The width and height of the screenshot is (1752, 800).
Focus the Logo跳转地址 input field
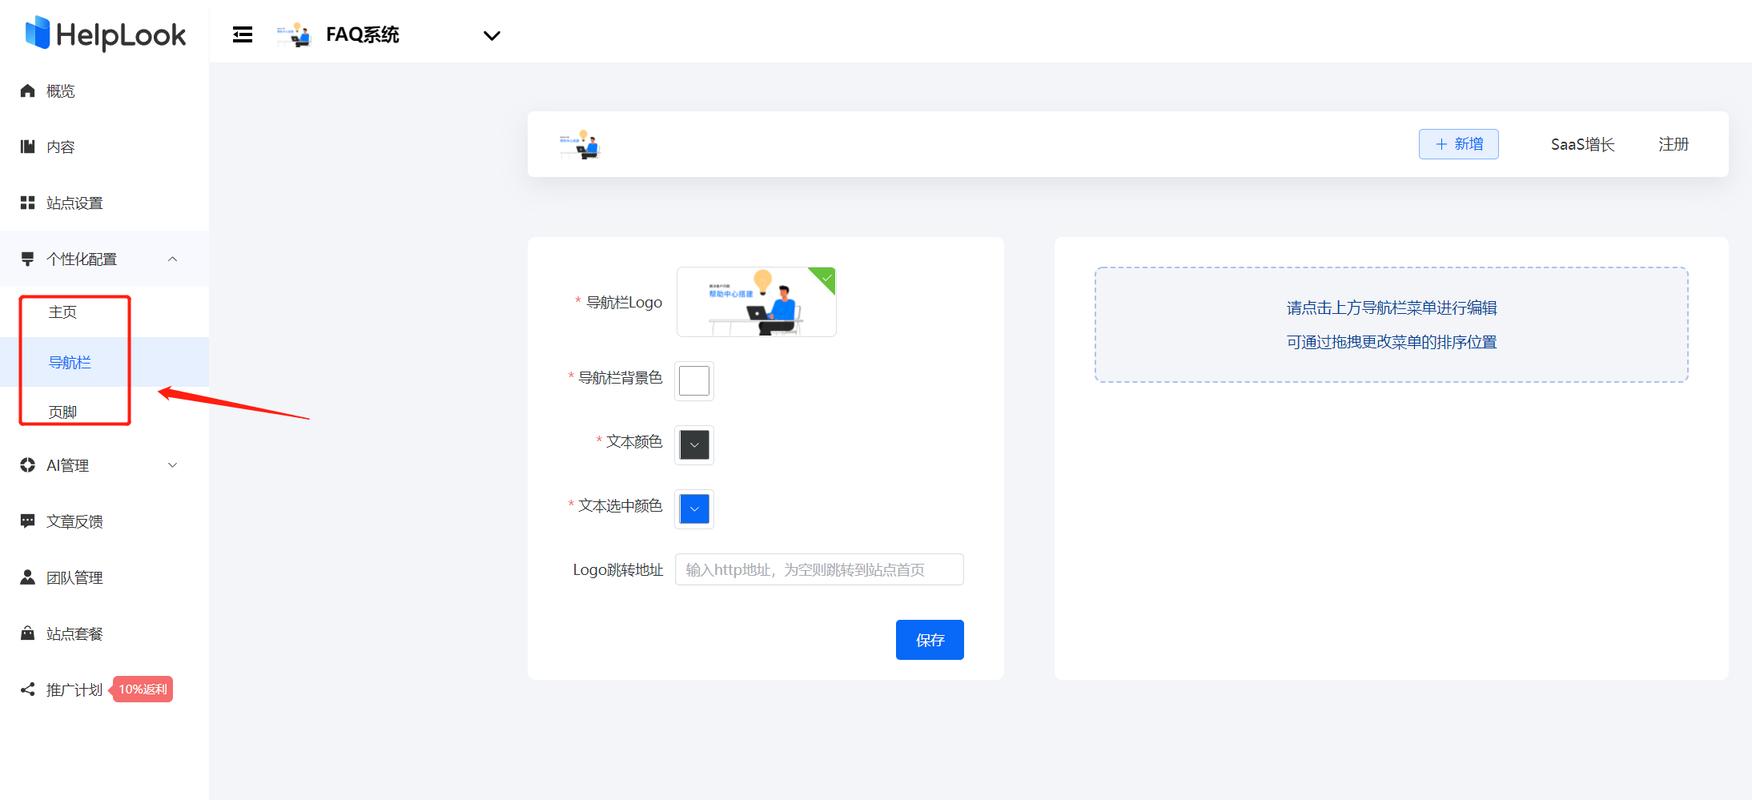pos(820,570)
